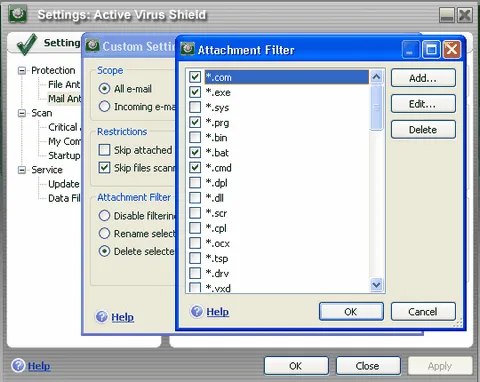Collapse the Protection tree node
Viewport: 480px width, 382px height.
(22, 70)
